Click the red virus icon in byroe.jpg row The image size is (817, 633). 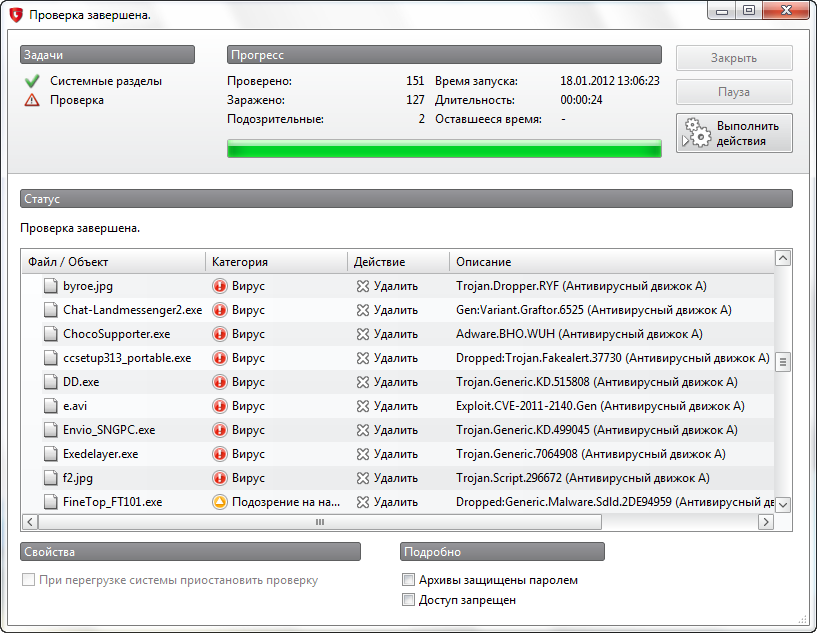click(x=220, y=286)
